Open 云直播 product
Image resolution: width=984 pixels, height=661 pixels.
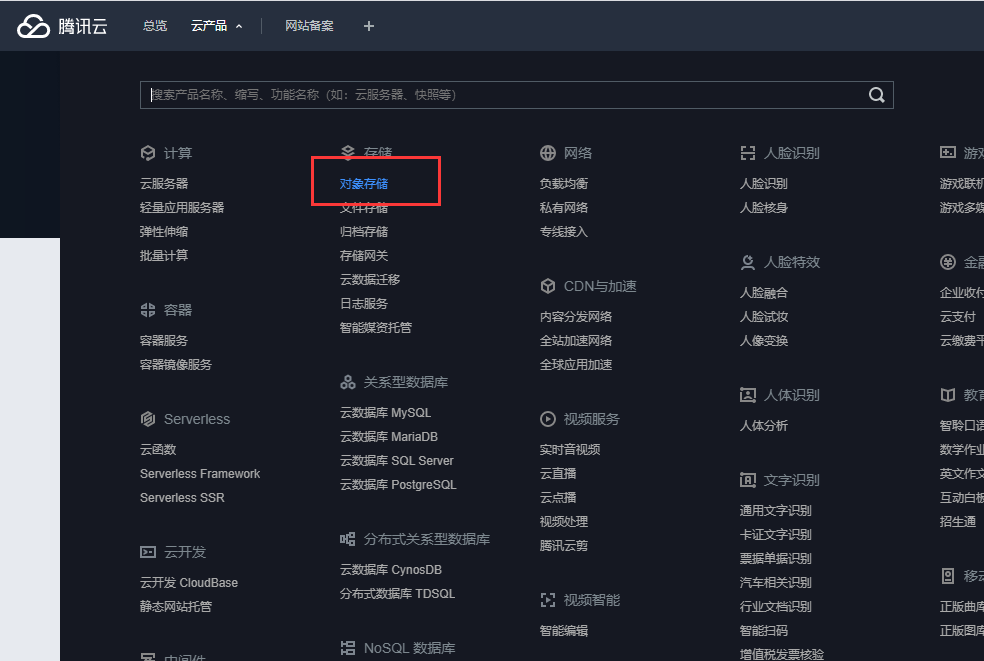point(558,474)
